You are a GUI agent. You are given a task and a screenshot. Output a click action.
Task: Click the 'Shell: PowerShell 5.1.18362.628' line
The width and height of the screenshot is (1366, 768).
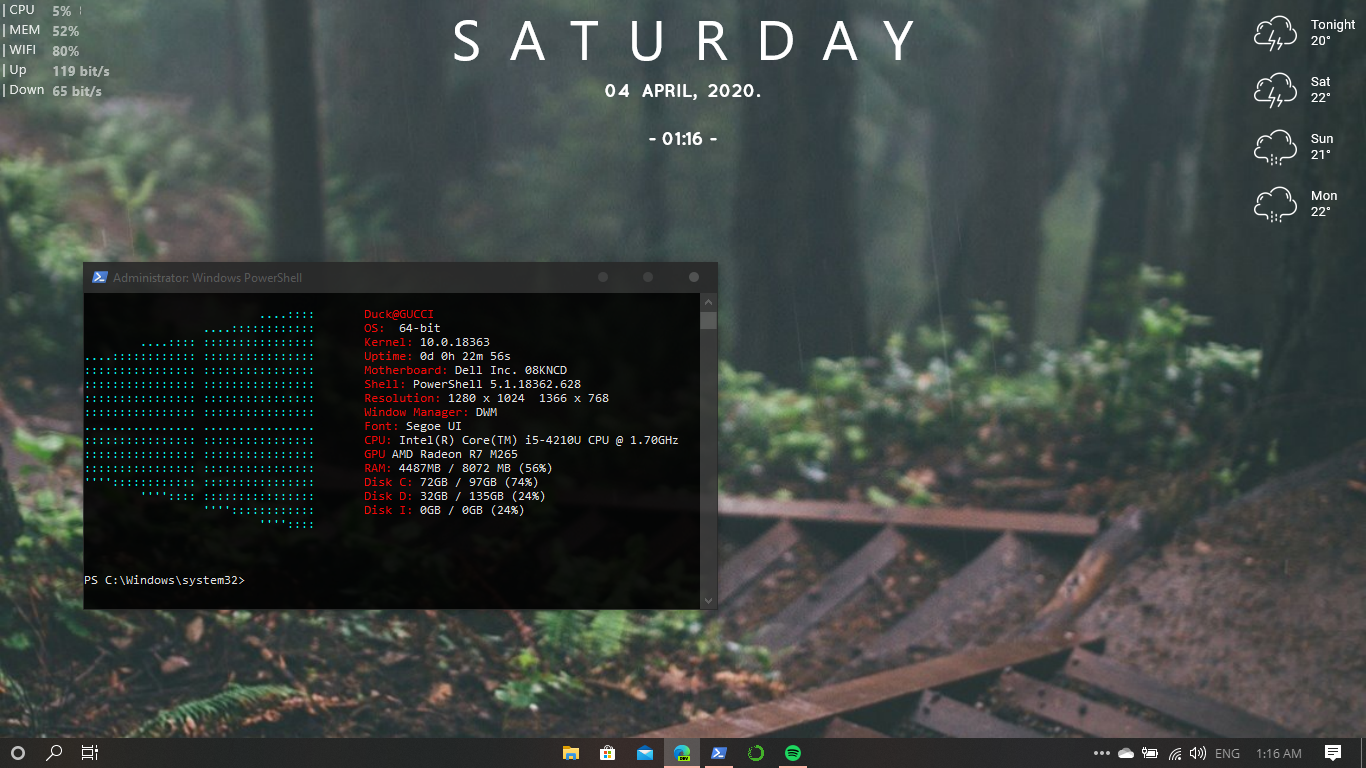pyautogui.click(x=472, y=384)
